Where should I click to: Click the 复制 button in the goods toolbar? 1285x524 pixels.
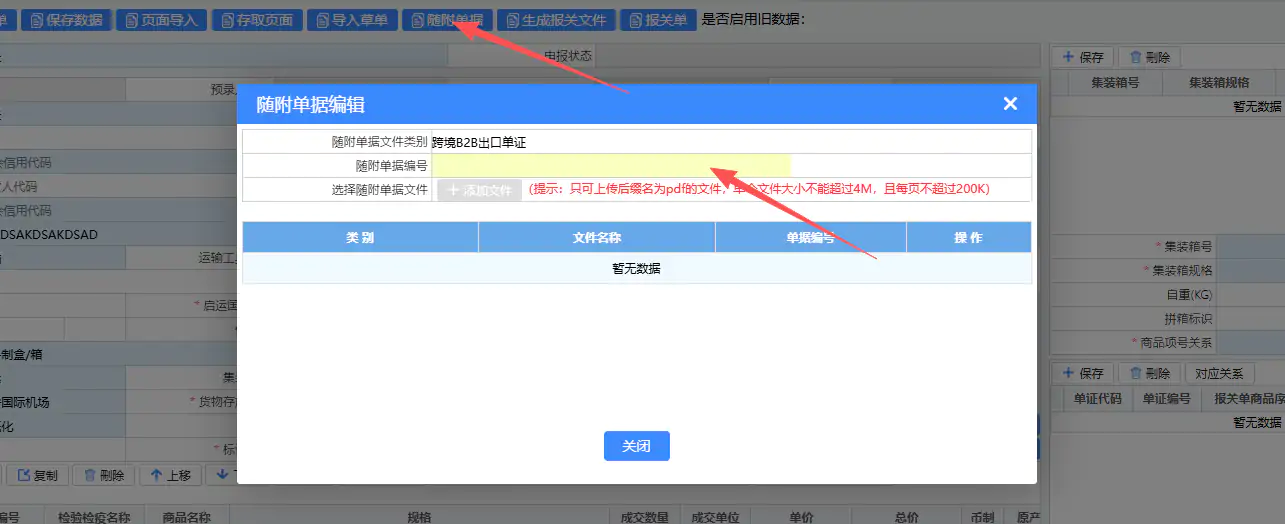pos(38,476)
